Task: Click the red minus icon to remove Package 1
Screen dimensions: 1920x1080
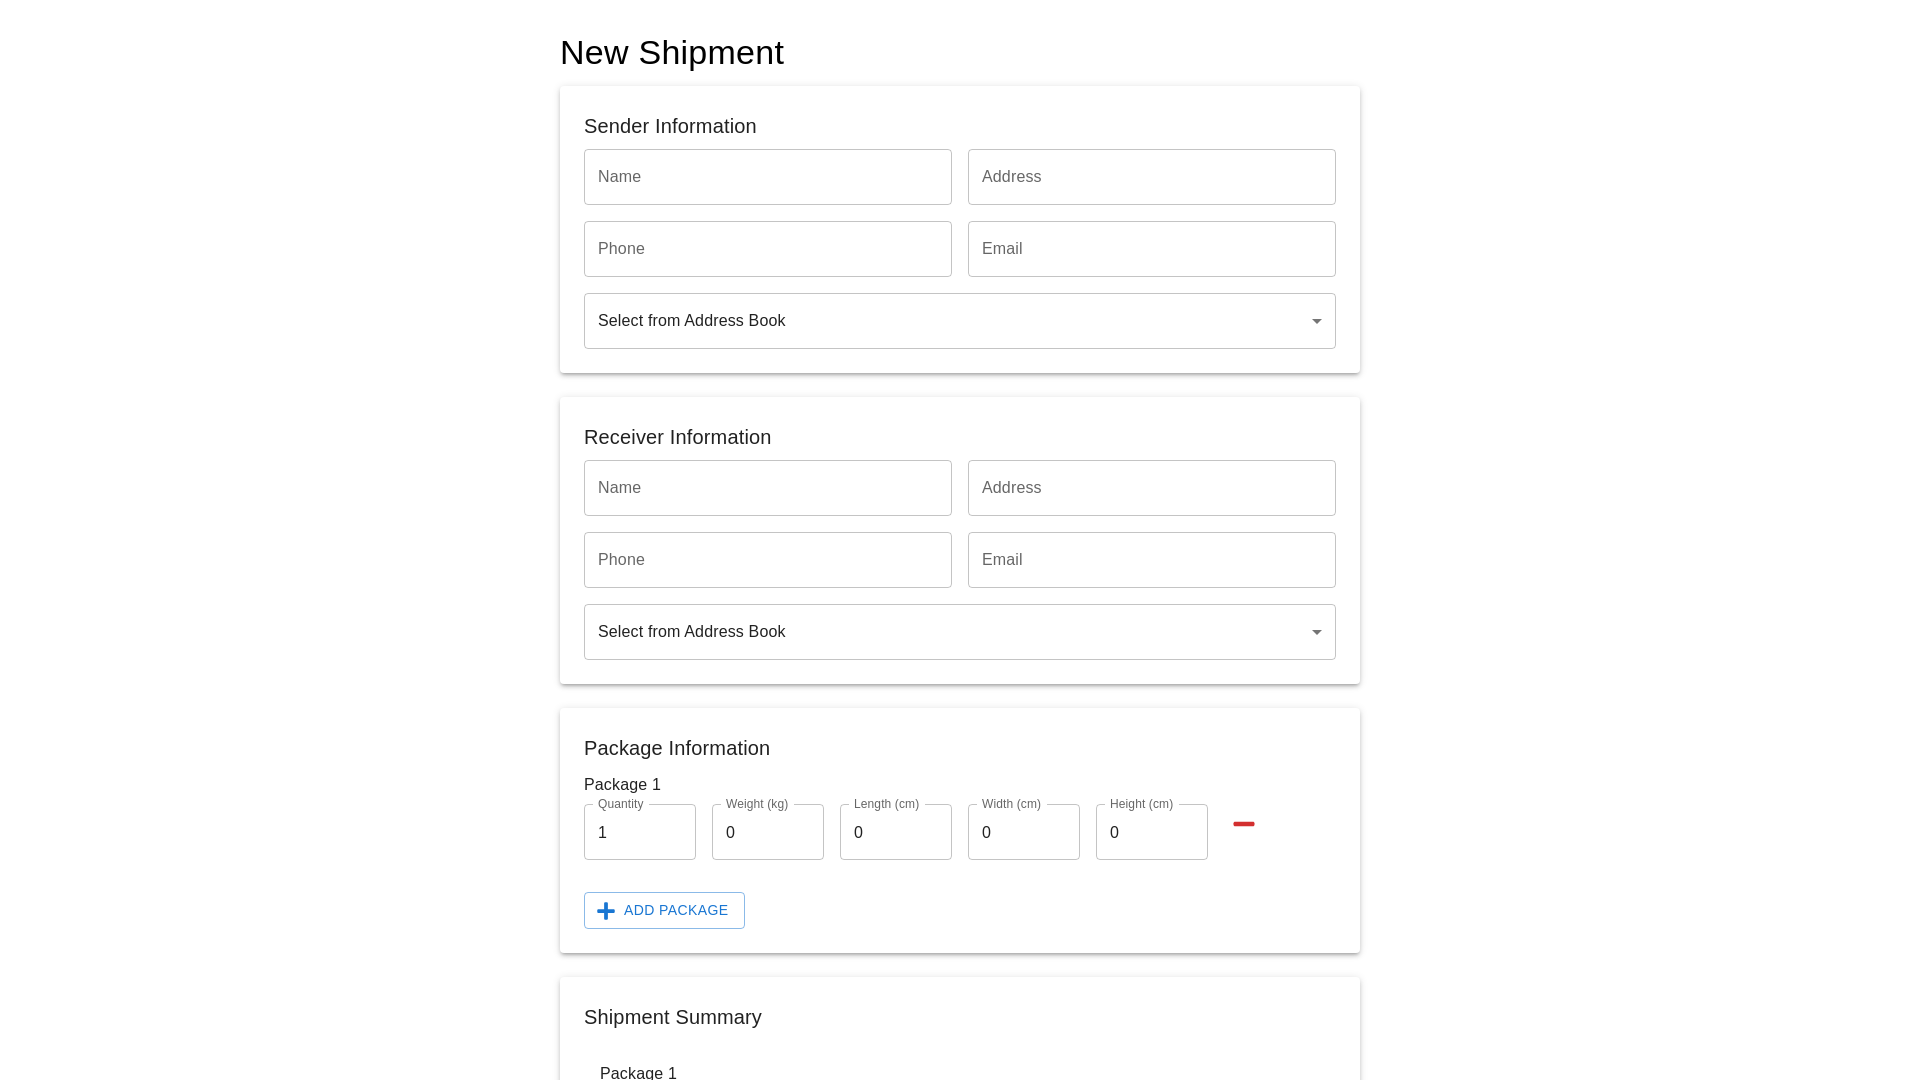Action: pos(1244,824)
